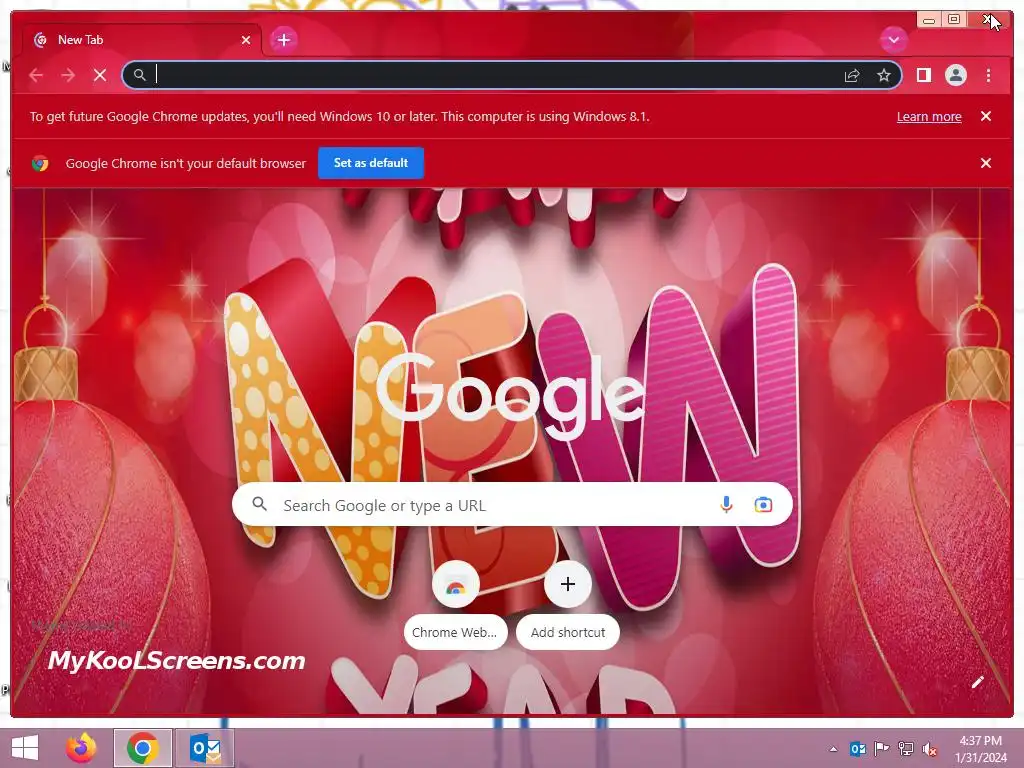Dismiss the default browser infobar
The height and width of the screenshot is (768, 1024).
[986, 163]
